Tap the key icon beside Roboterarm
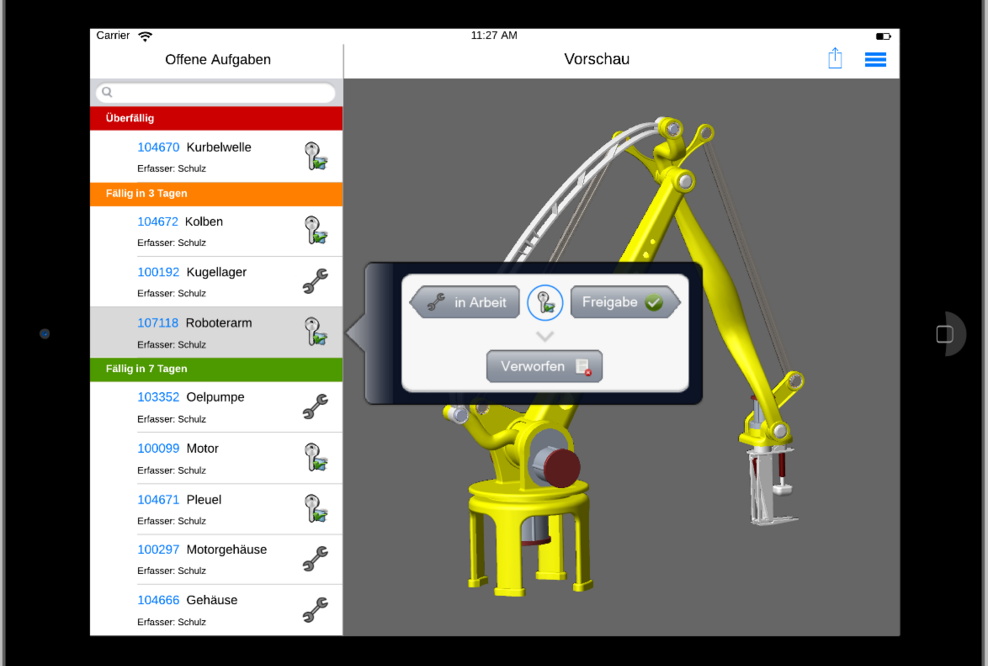Image resolution: width=988 pixels, height=666 pixels. coord(316,332)
